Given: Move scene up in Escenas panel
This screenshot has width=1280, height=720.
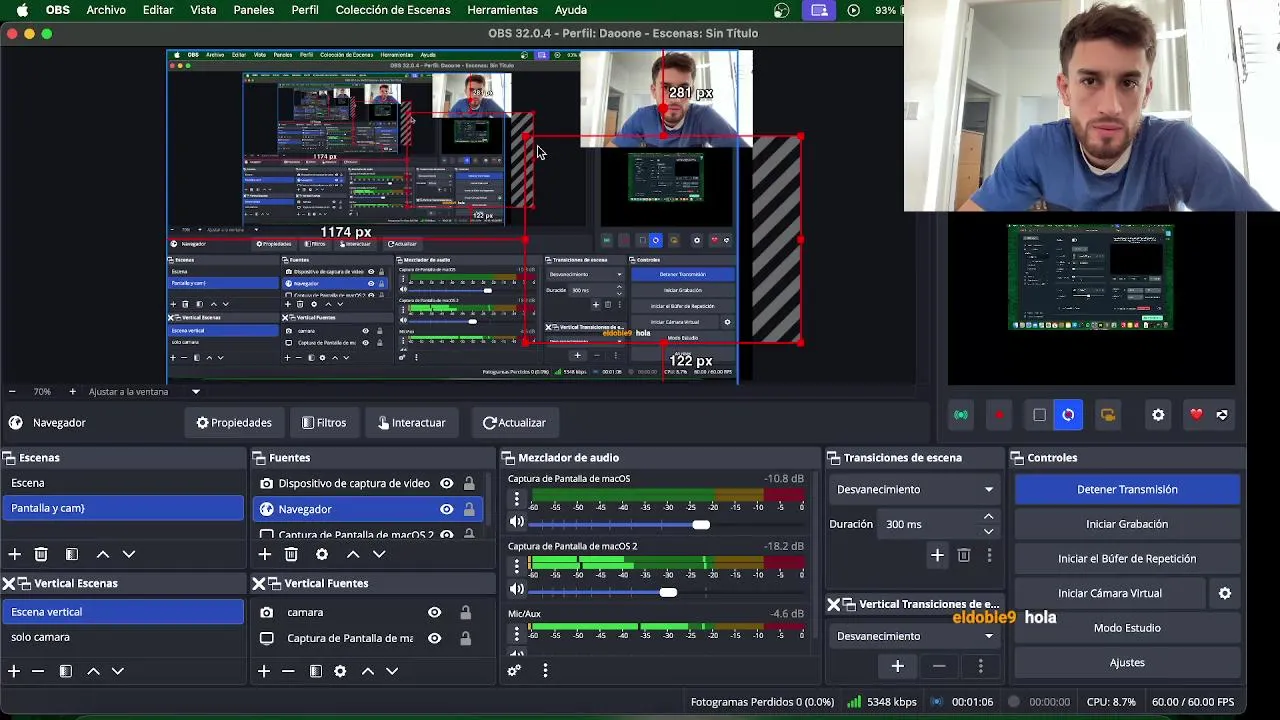Looking at the screenshot, I should (x=103, y=554).
